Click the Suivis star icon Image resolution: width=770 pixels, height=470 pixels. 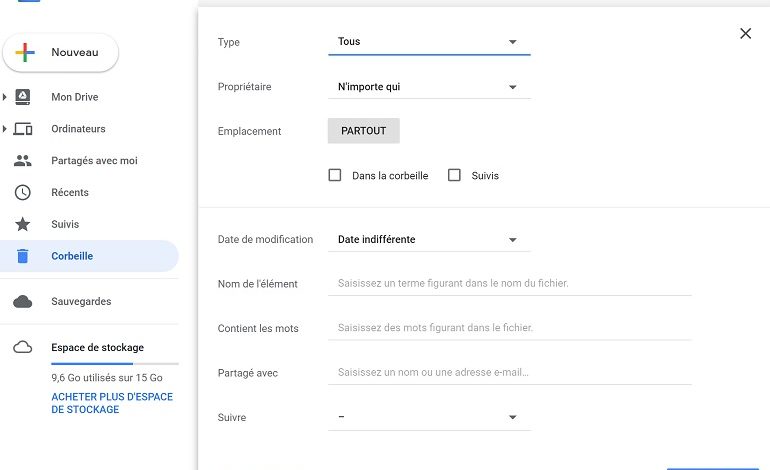click(23, 225)
